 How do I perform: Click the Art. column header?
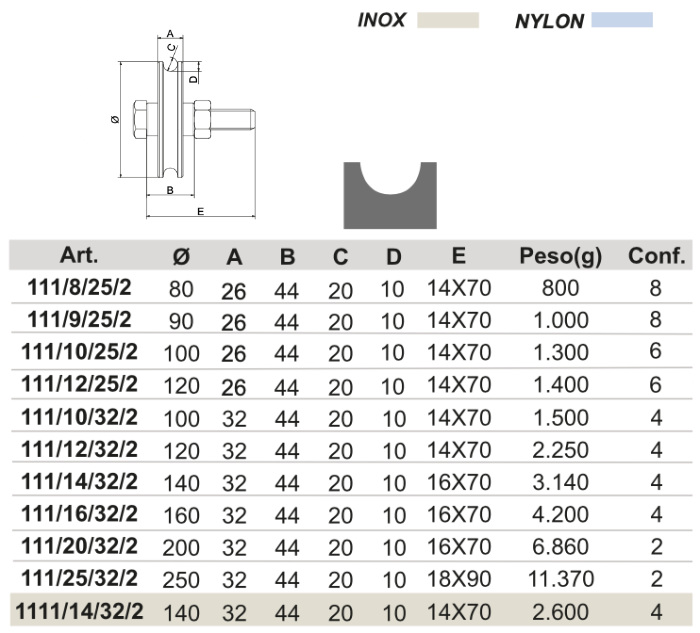pos(78,255)
